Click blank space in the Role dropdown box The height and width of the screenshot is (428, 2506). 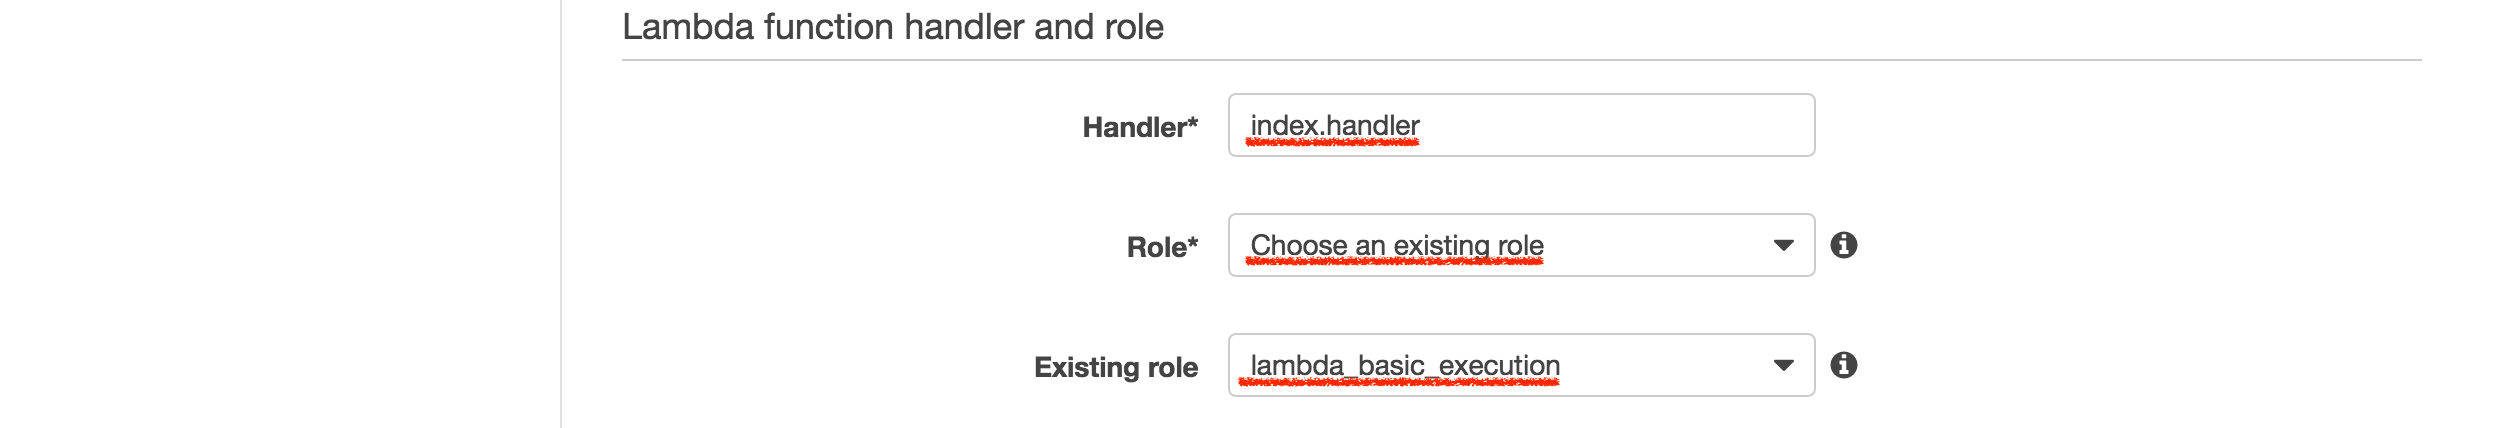pyautogui.click(x=1660, y=245)
